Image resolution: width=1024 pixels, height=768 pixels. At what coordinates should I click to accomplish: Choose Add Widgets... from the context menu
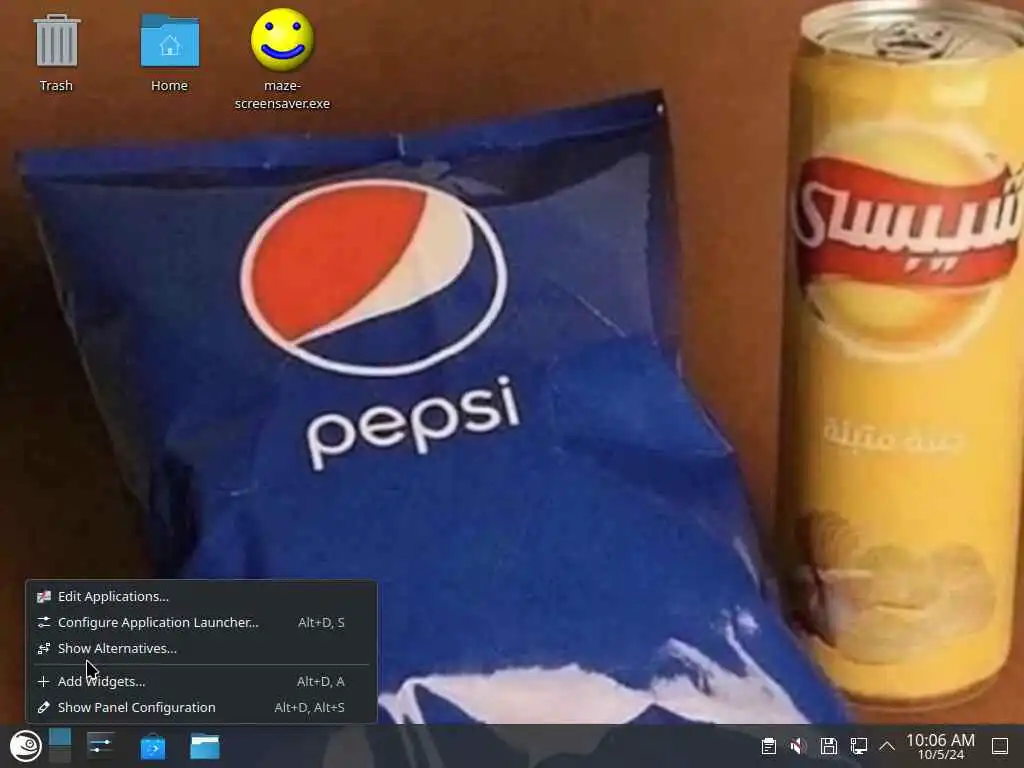(x=201, y=681)
